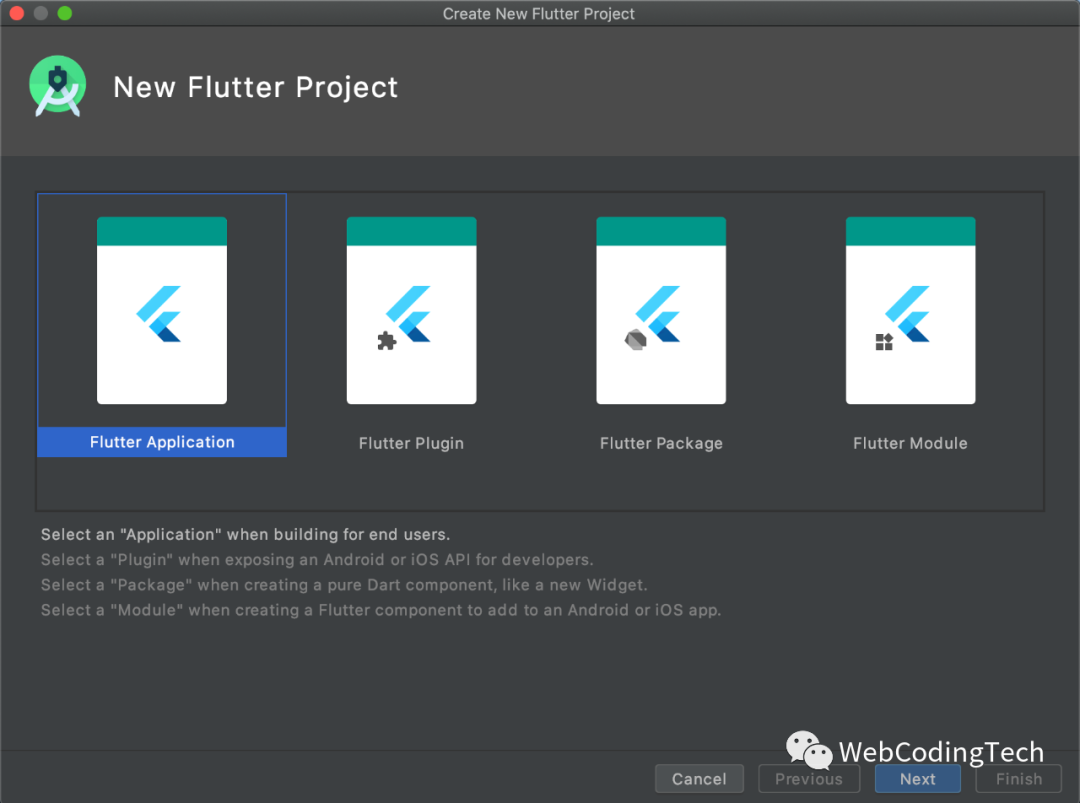Click the 'New Flutter Project' heading
Image resolution: width=1080 pixels, height=803 pixels.
pos(256,87)
